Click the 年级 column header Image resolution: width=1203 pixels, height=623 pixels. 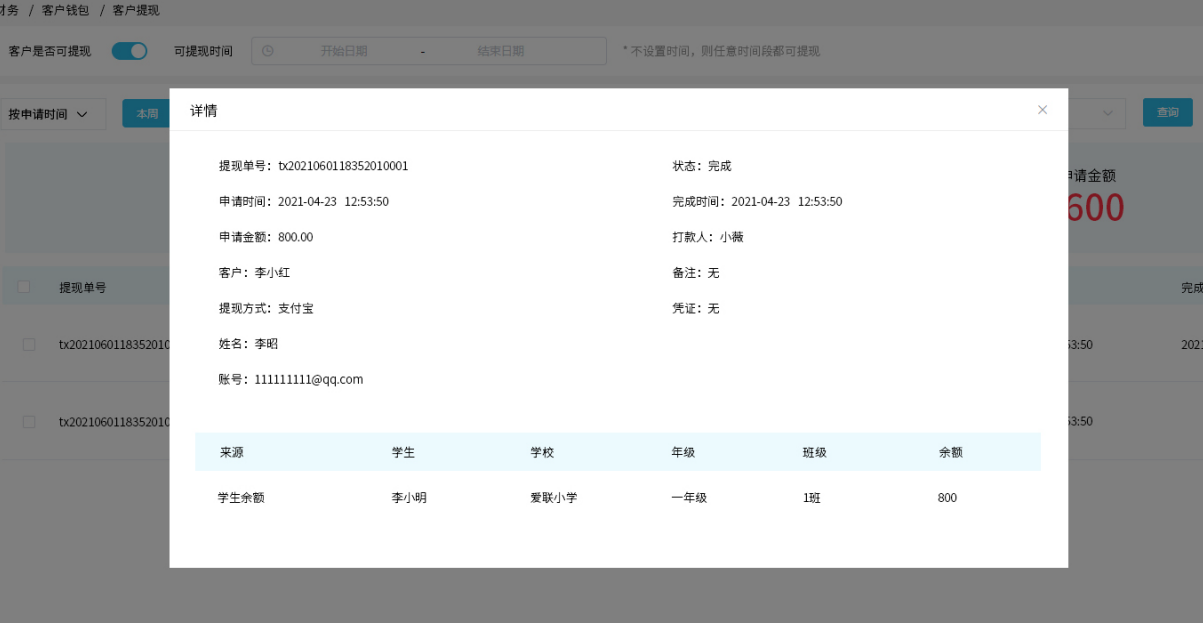[683, 453]
